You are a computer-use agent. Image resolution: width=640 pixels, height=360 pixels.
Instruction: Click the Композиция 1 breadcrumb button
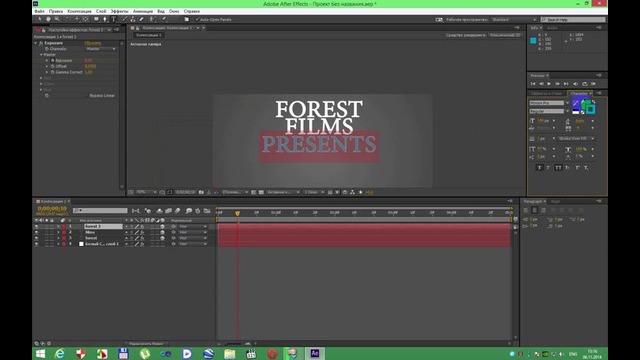[x=149, y=35]
